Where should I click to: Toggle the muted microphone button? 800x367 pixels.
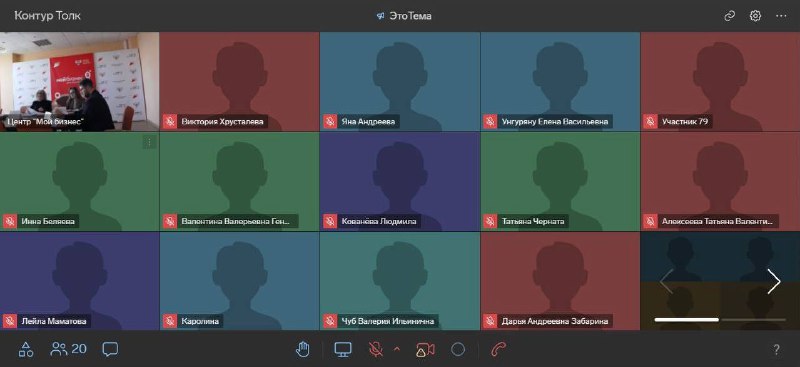pos(376,349)
